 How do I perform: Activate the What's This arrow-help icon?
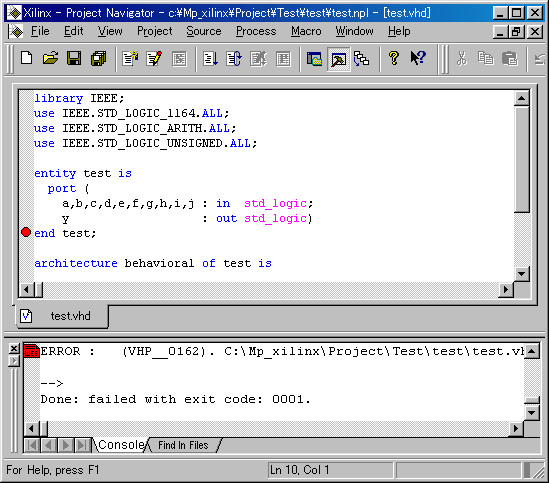click(418, 58)
